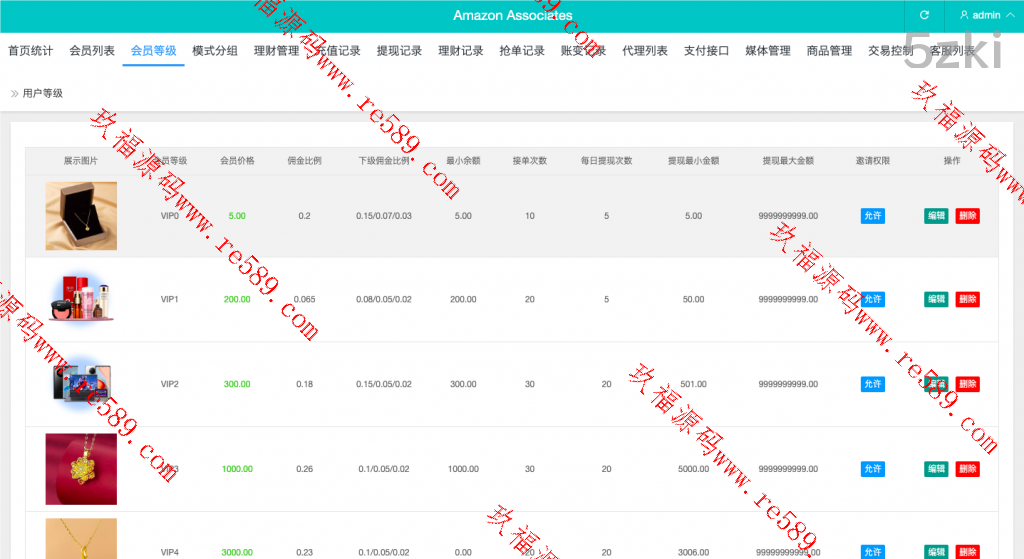The image size is (1024, 559).
Task: Click the refresh icon in top bar
Action: 924,15
